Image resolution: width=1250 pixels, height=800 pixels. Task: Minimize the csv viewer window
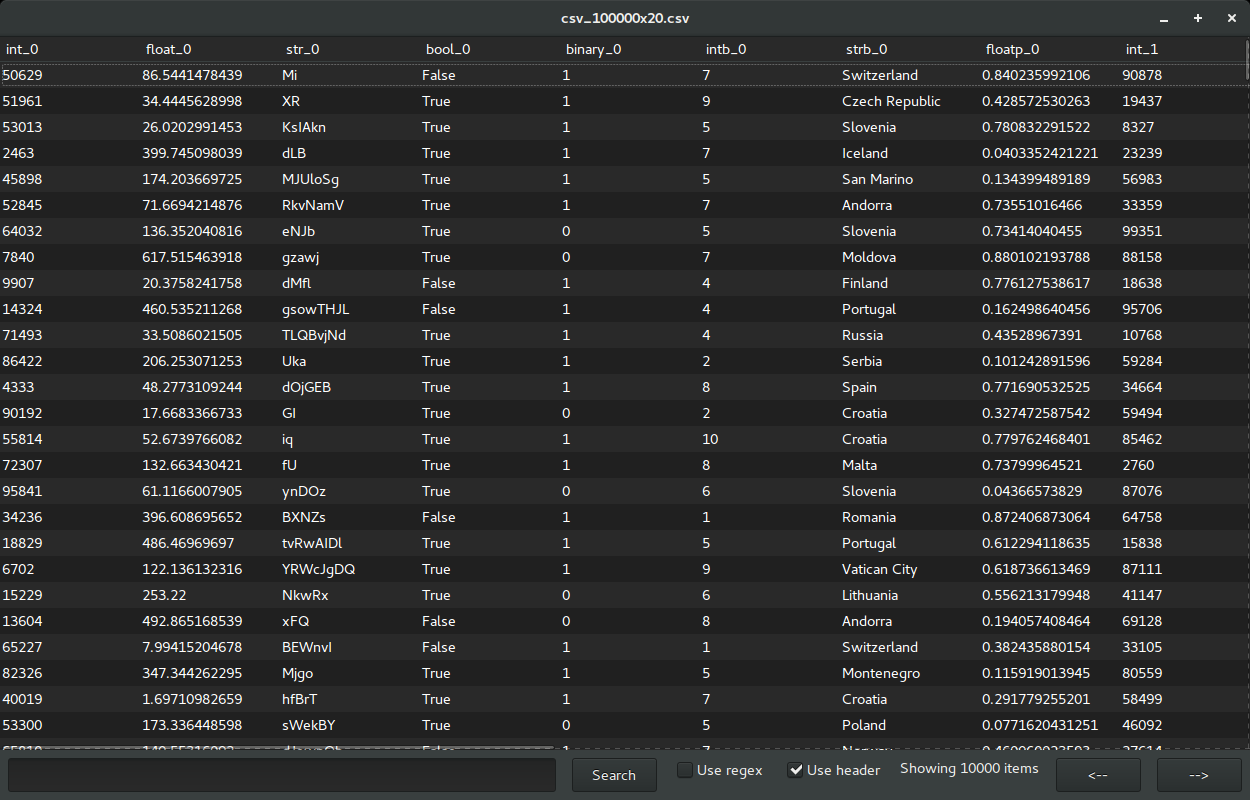[1165, 18]
